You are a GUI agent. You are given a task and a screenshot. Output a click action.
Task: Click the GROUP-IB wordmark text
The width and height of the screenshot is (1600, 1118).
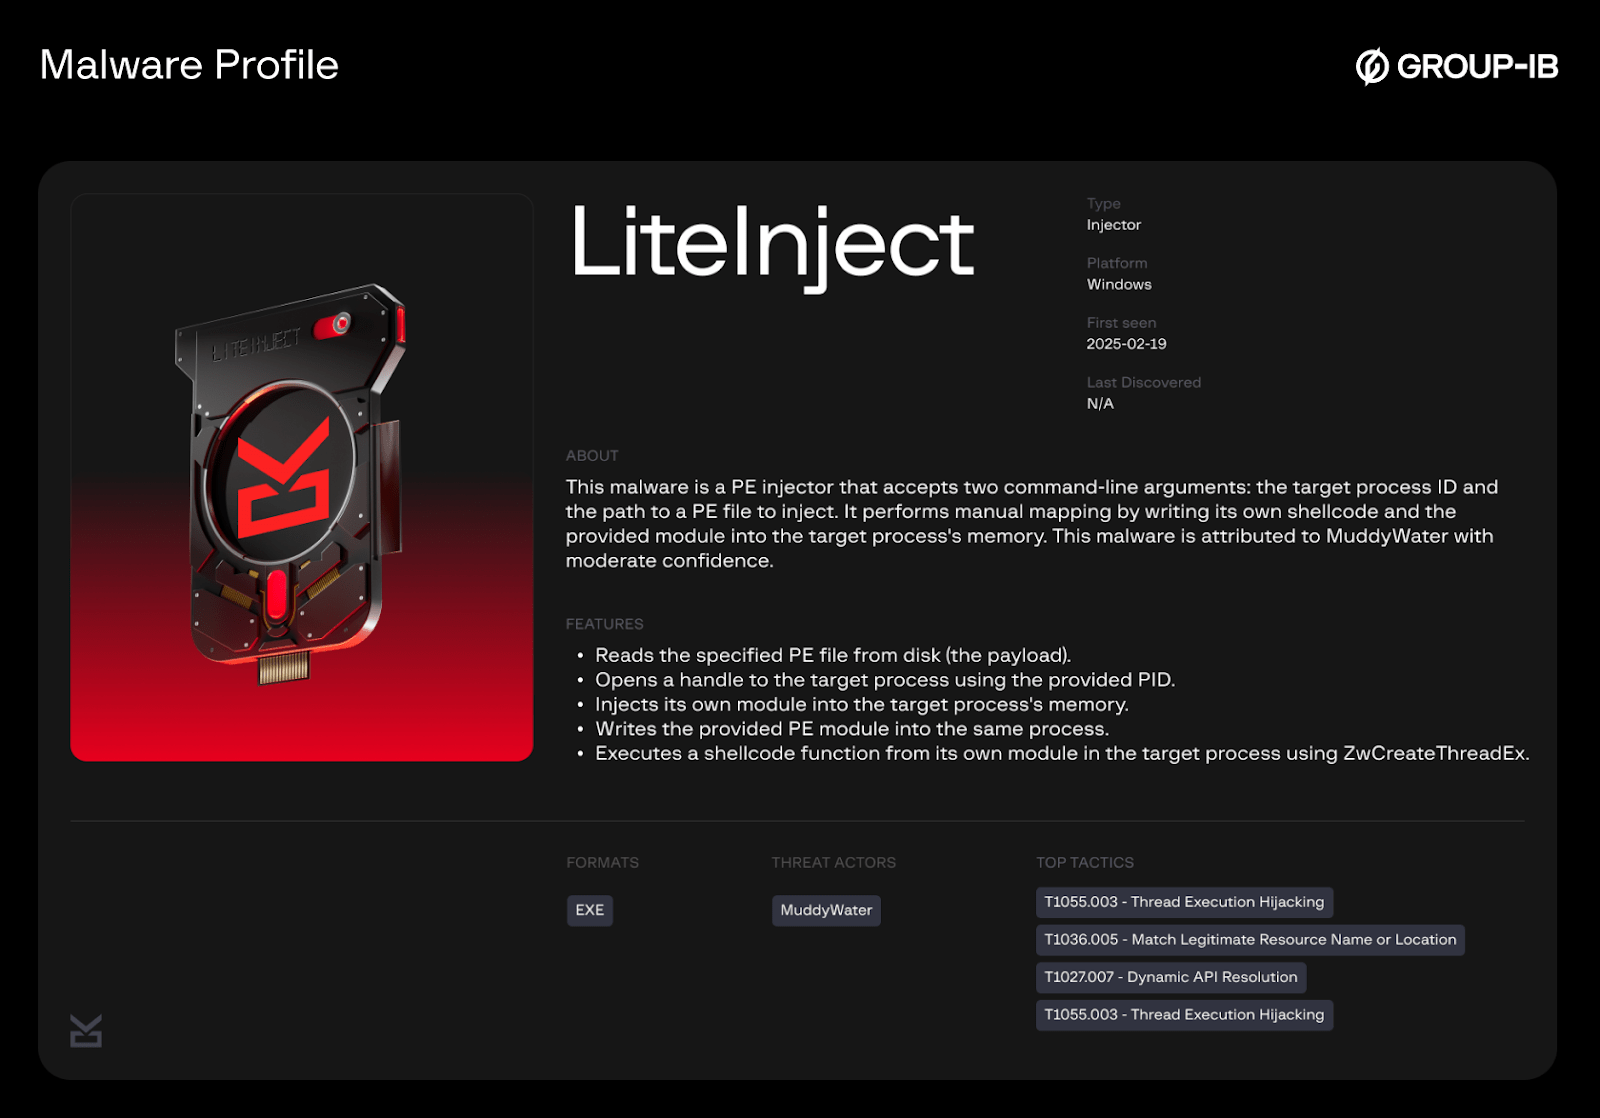[1477, 67]
